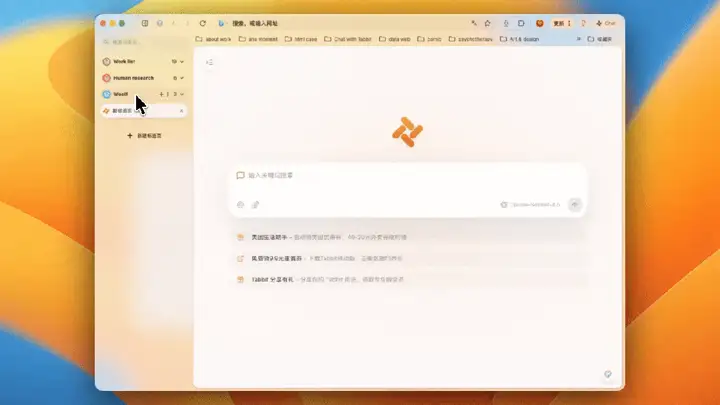
Task: Click the address bar search field
Action: [x=340, y=23]
